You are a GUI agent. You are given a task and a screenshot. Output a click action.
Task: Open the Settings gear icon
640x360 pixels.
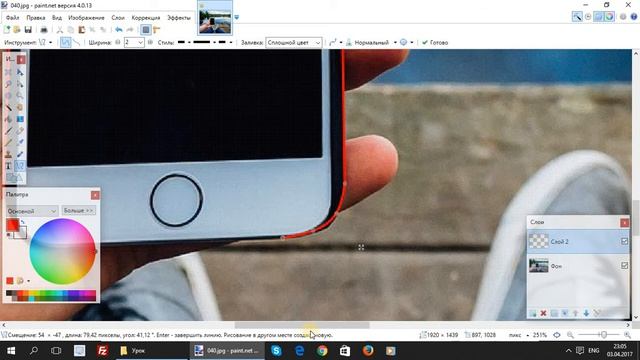pyautogui.click(x=623, y=17)
